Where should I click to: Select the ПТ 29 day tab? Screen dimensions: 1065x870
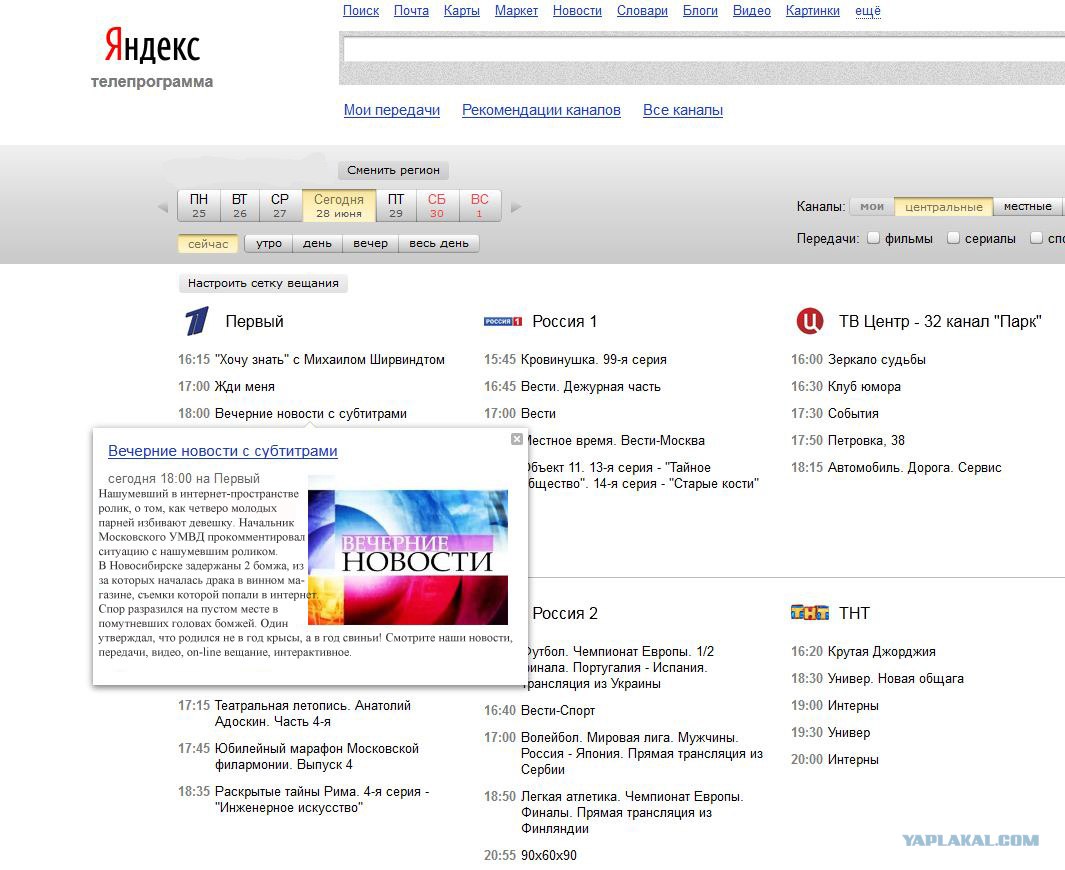(396, 206)
